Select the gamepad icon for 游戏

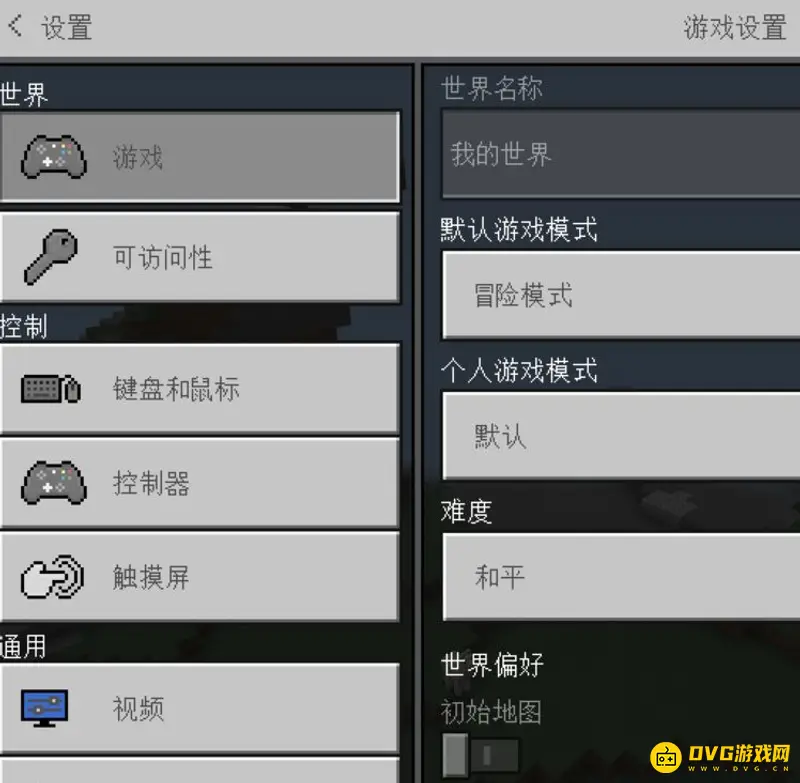(x=54, y=157)
